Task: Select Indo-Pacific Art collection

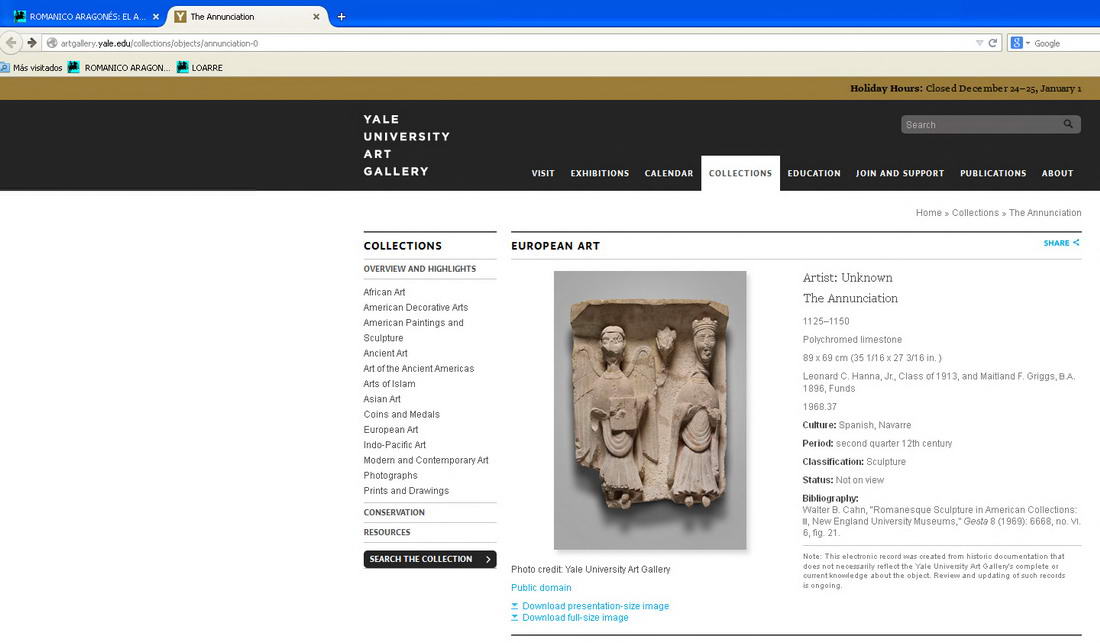Action: [x=394, y=445]
